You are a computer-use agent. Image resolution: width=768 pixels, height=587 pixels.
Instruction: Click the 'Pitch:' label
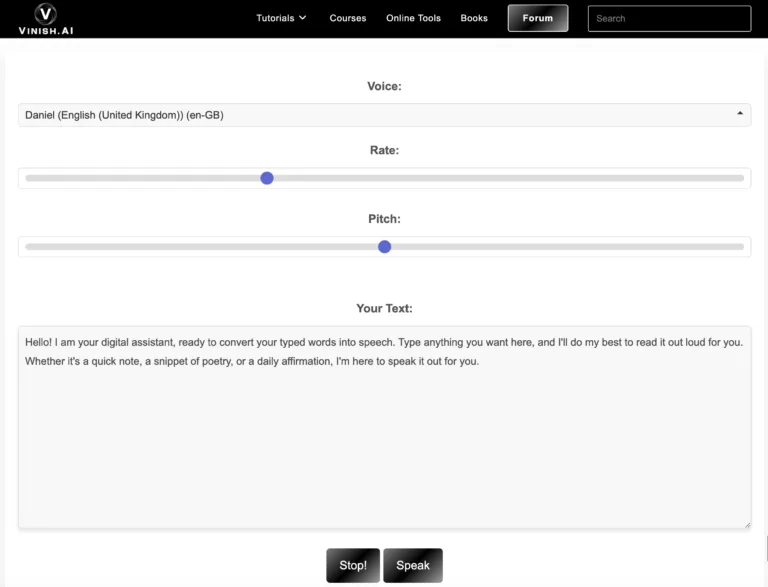tap(384, 219)
